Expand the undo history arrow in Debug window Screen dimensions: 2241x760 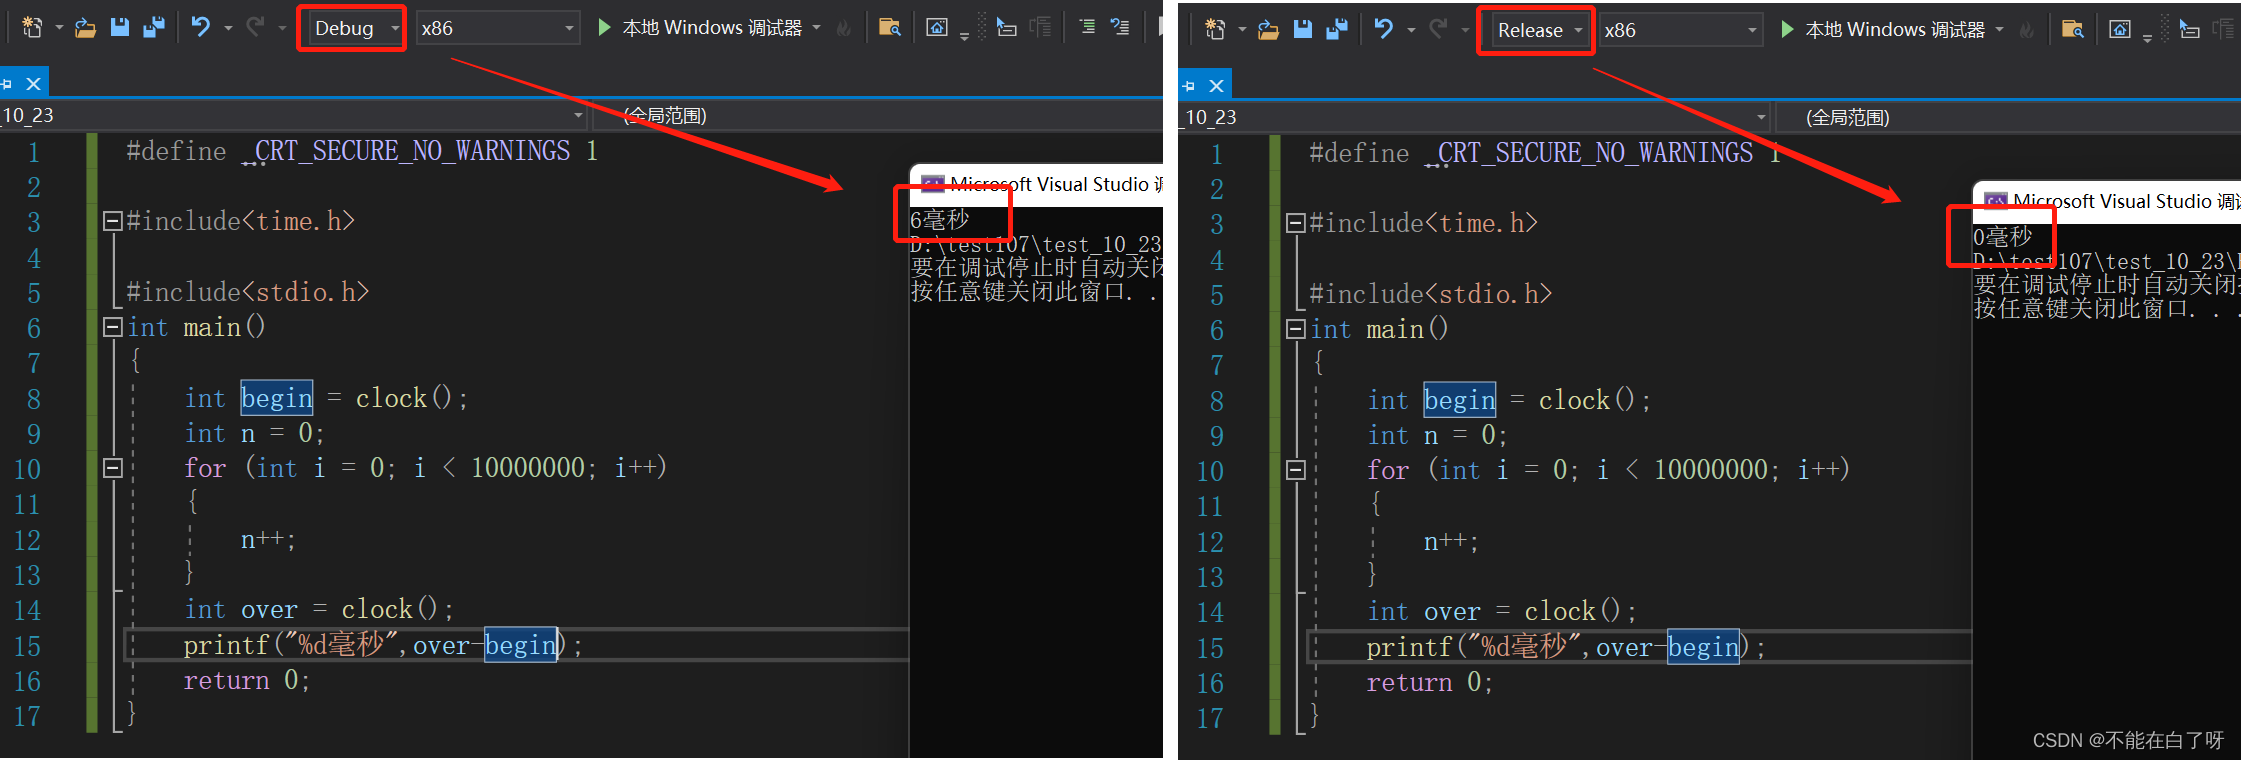[228, 28]
